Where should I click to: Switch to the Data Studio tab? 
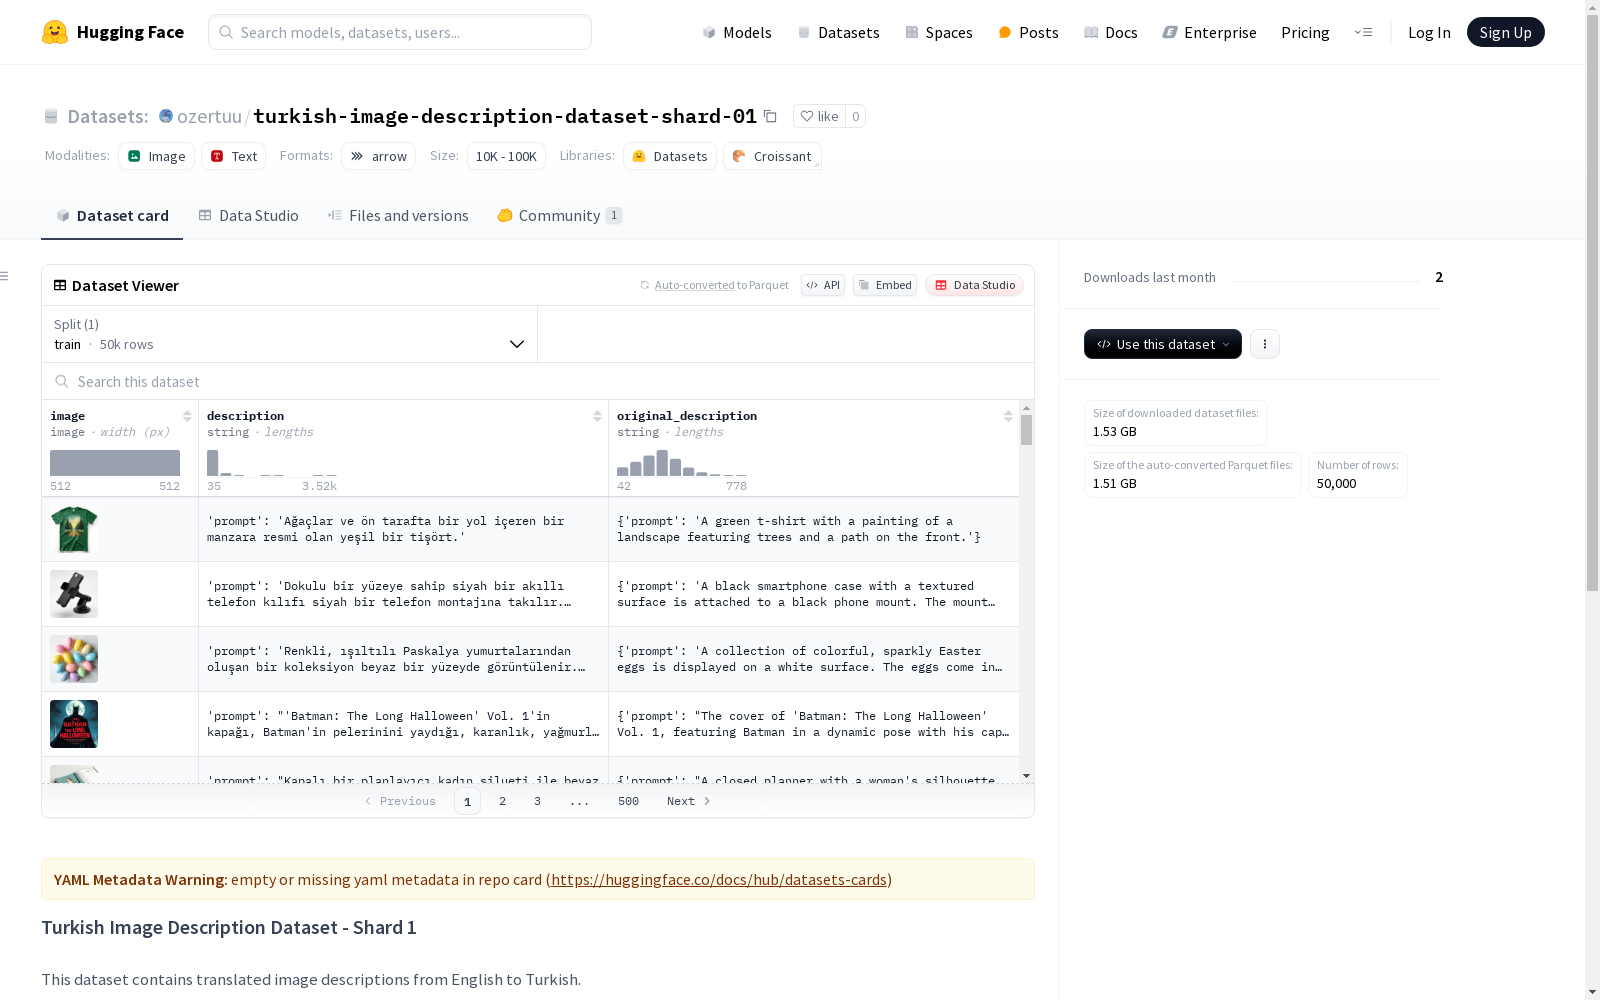[x=248, y=216]
